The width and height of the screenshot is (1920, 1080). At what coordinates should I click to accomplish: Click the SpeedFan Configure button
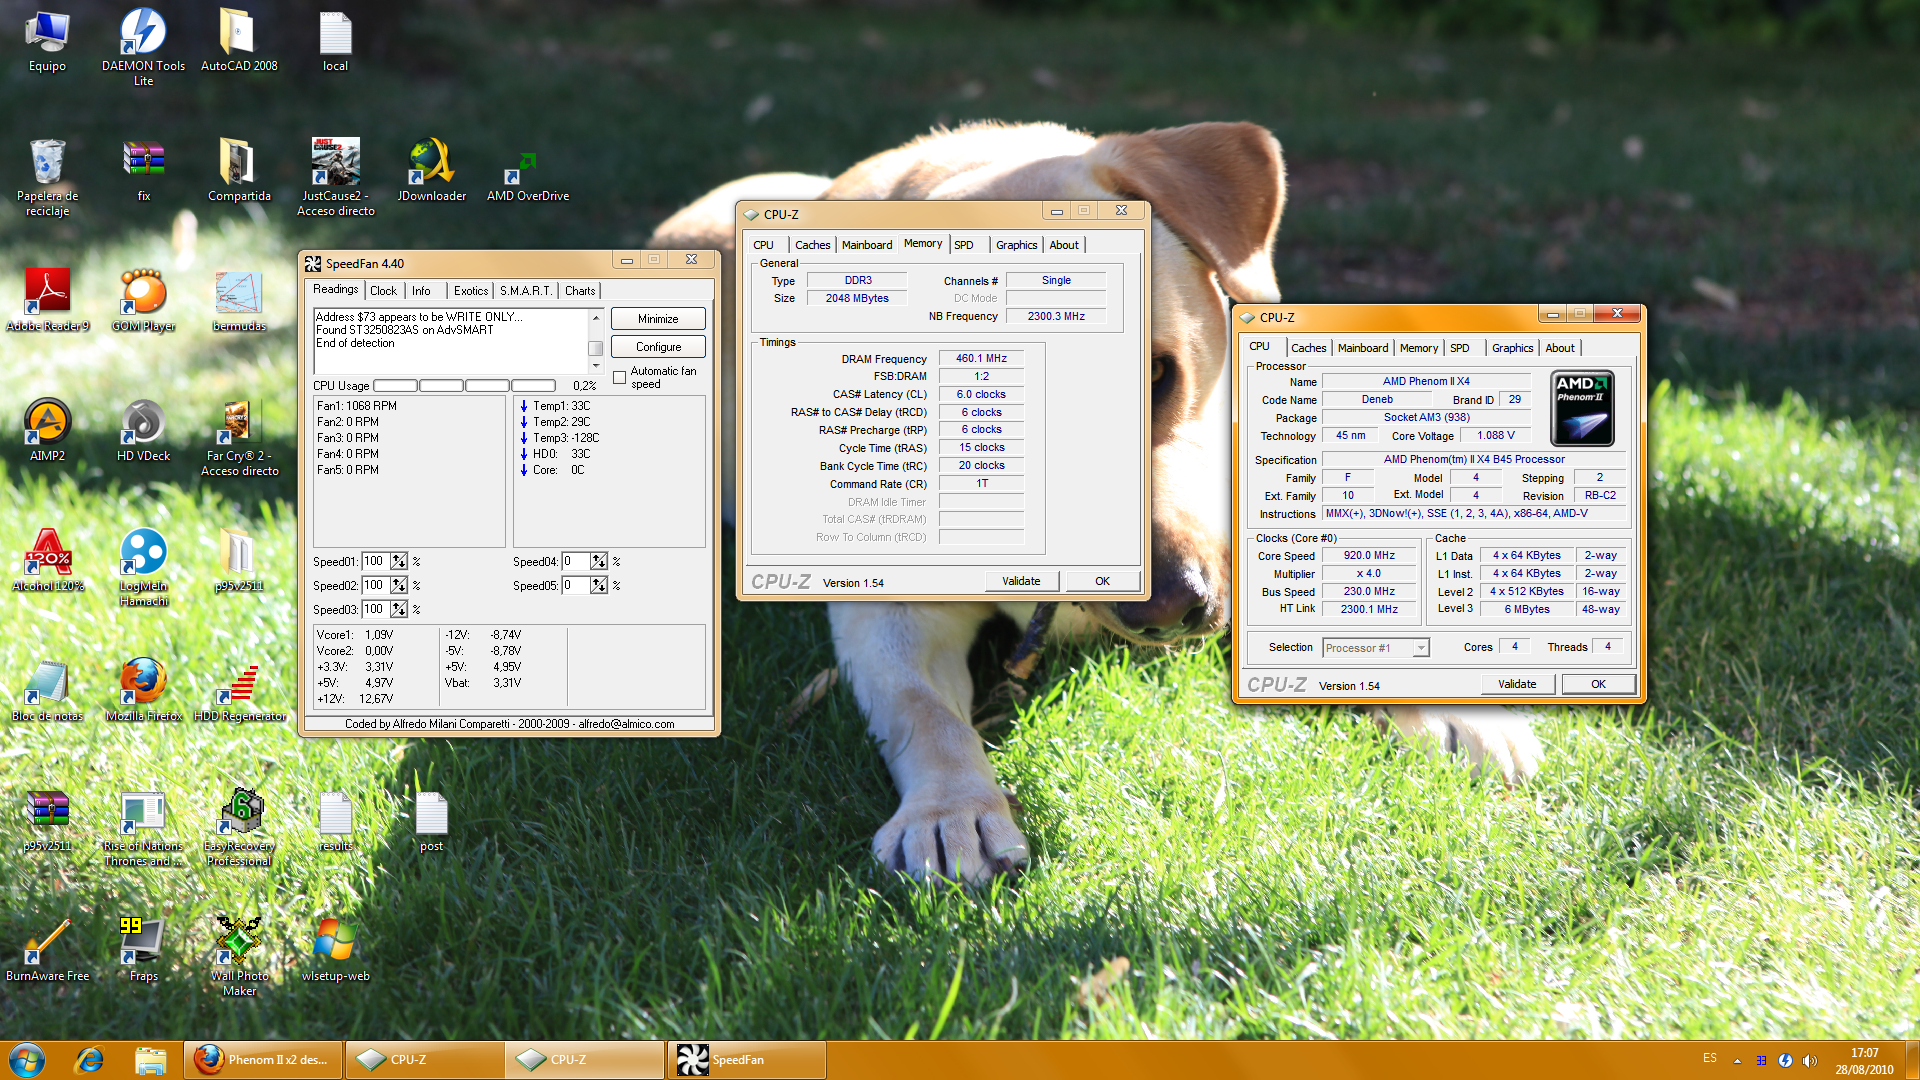click(x=658, y=347)
